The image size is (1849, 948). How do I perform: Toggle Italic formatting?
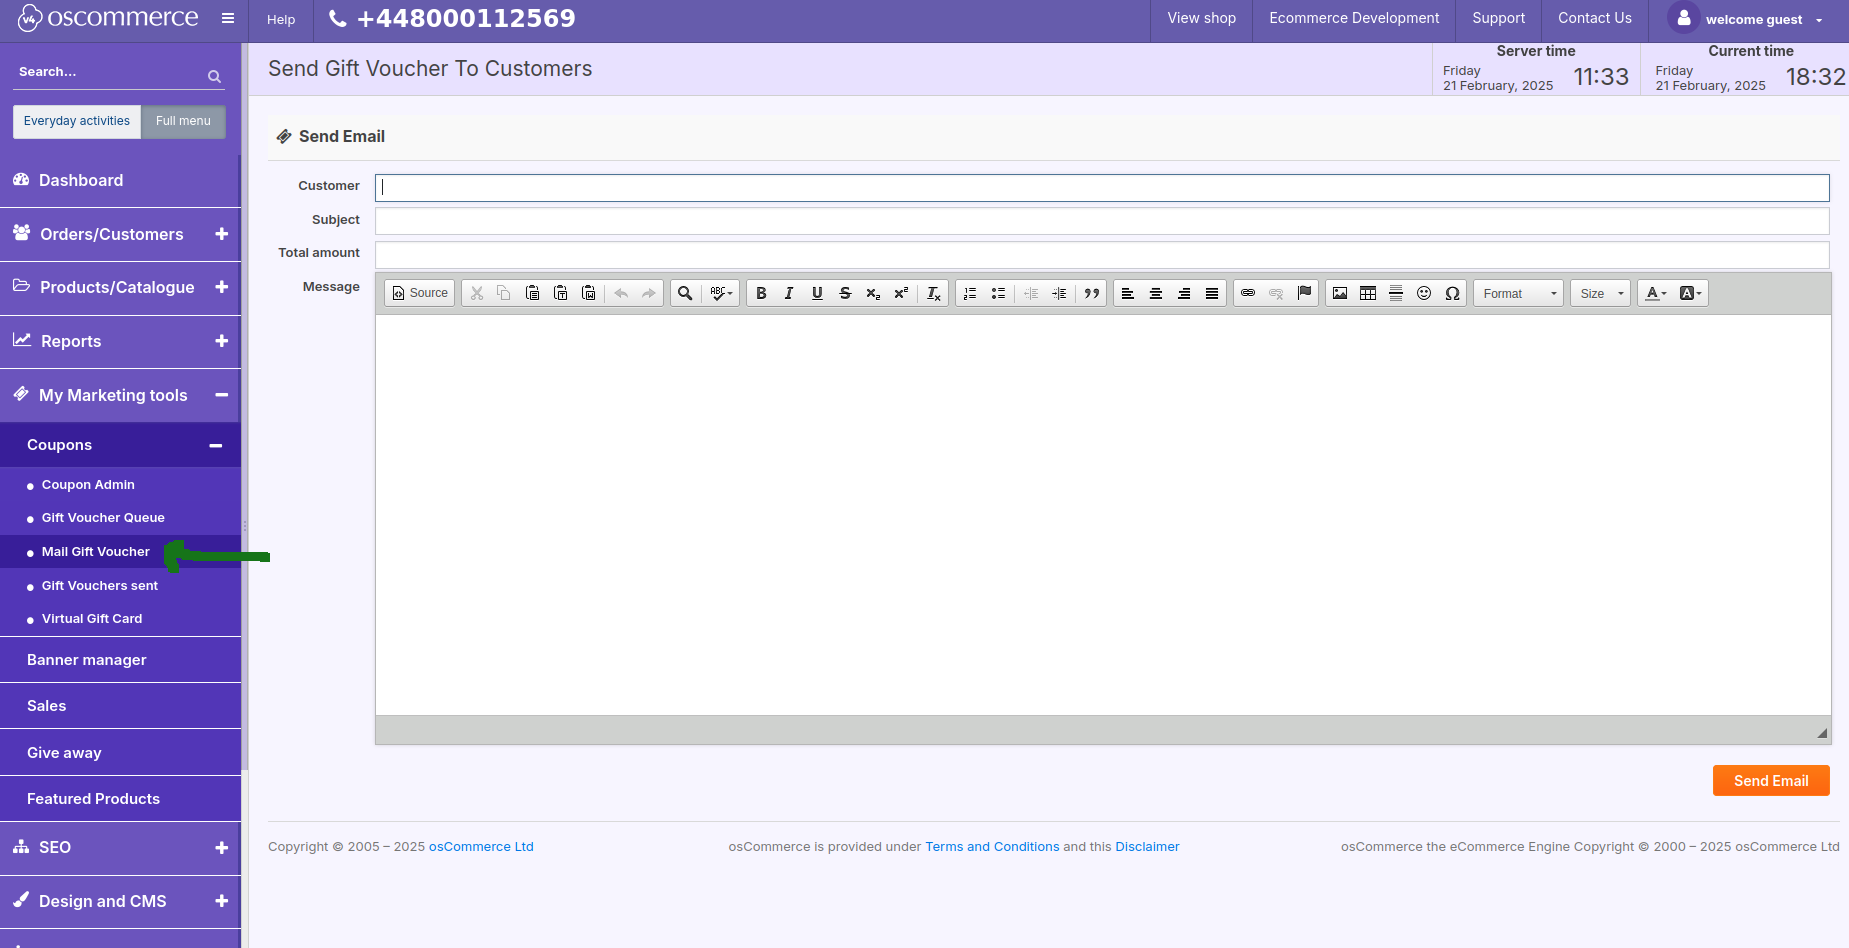click(x=789, y=293)
